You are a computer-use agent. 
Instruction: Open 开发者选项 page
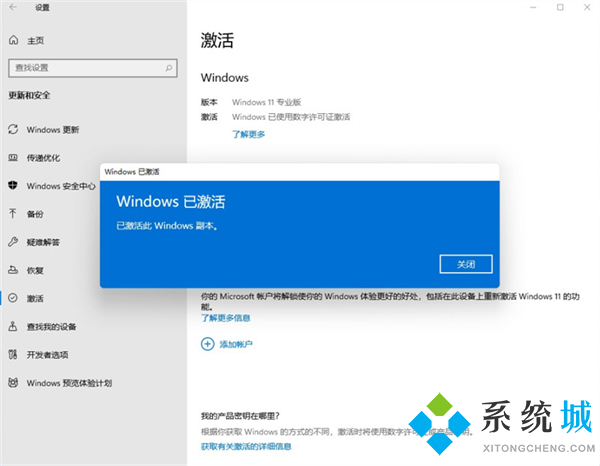[47, 355]
